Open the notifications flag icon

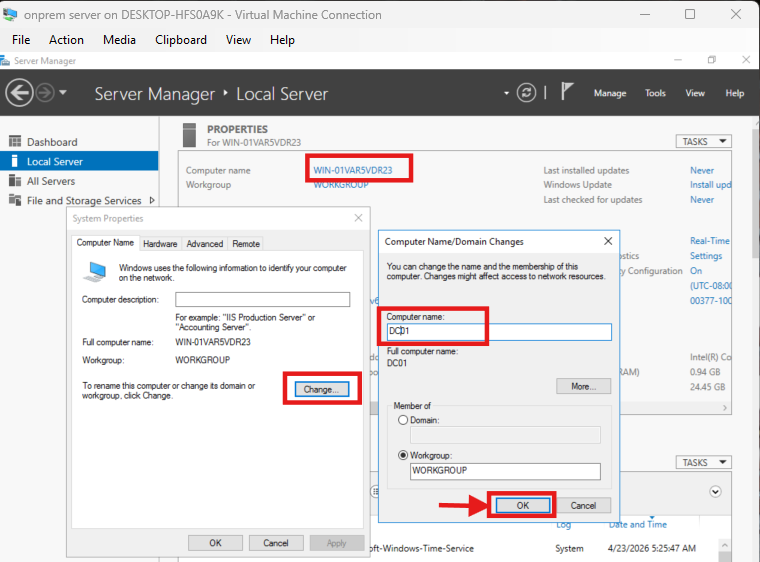click(567, 92)
